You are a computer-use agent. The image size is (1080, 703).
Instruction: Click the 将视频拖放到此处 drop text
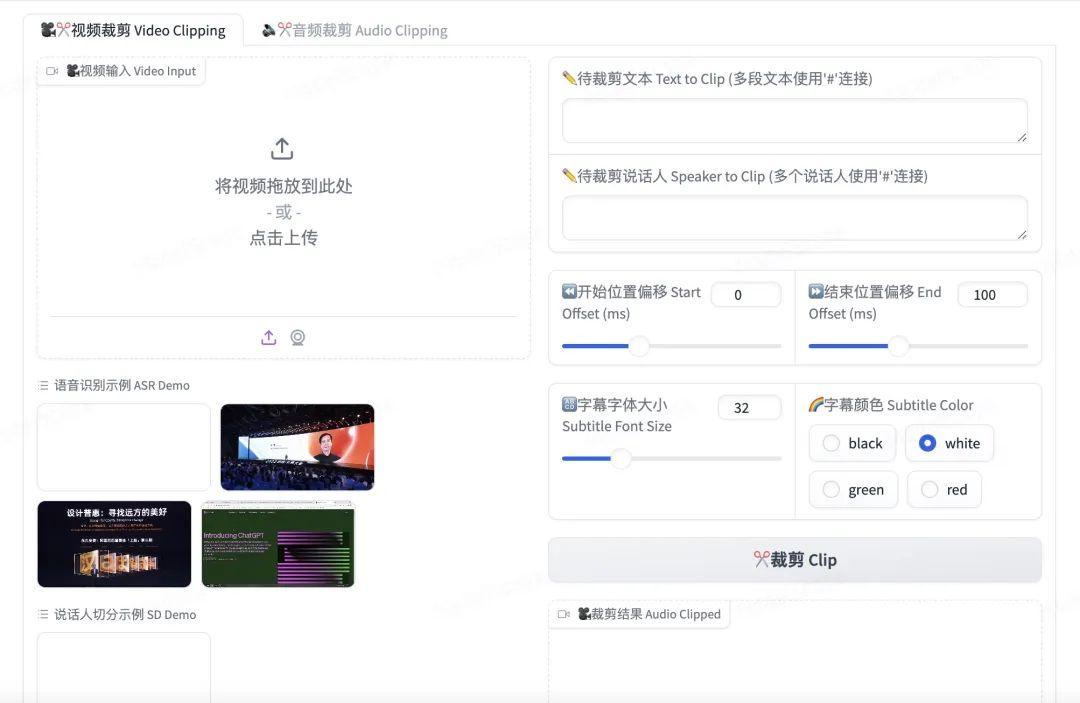(x=283, y=186)
